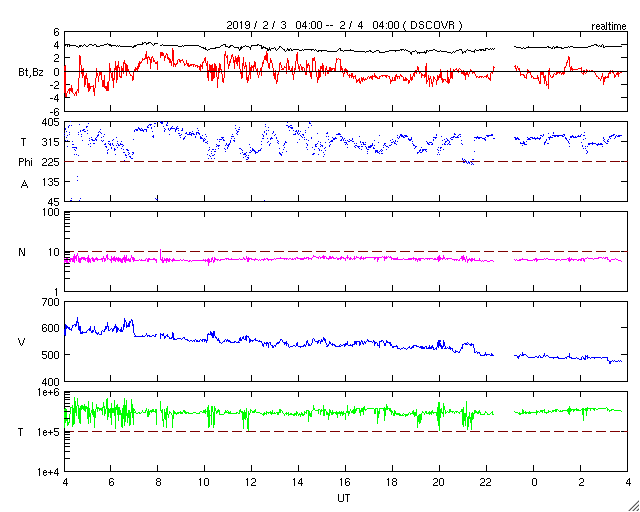Viewport: 640px width, 512px height.
Task: Click the '700' tick on velocity axis
Action: click(x=52, y=303)
